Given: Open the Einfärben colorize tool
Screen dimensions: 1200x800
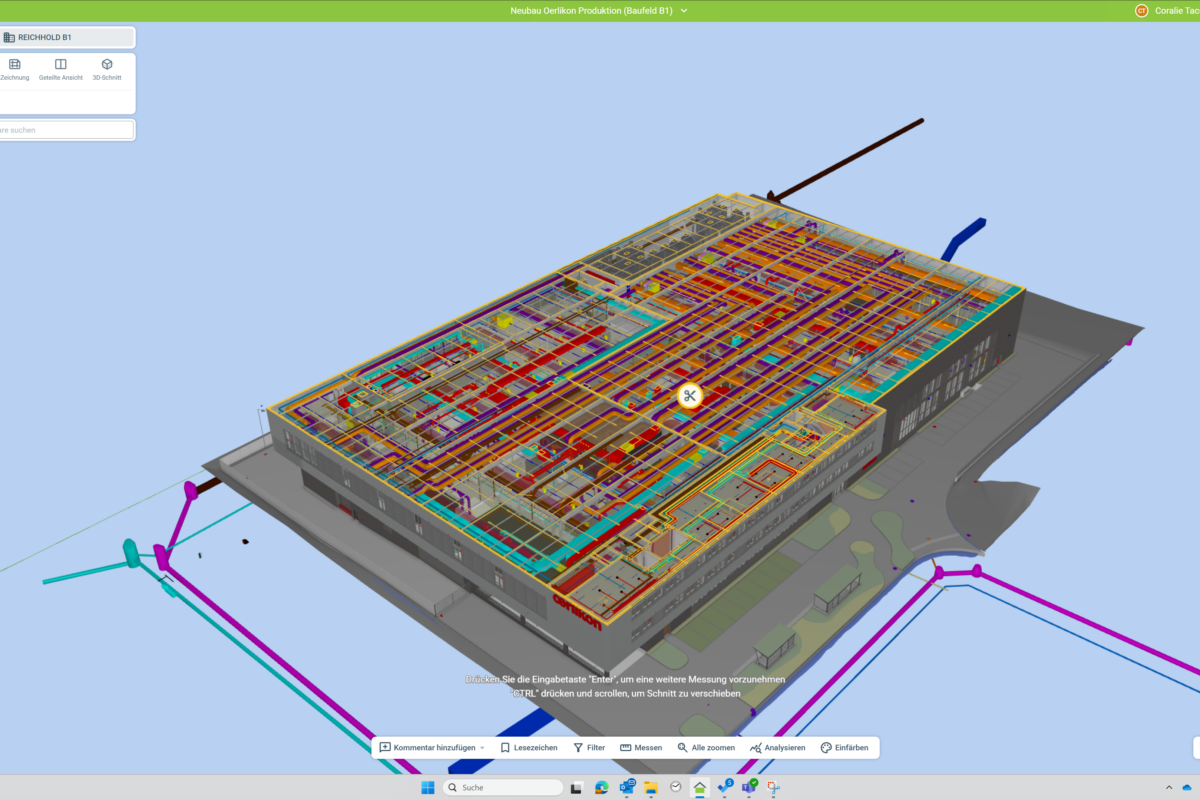Looking at the screenshot, I should click(845, 748).
